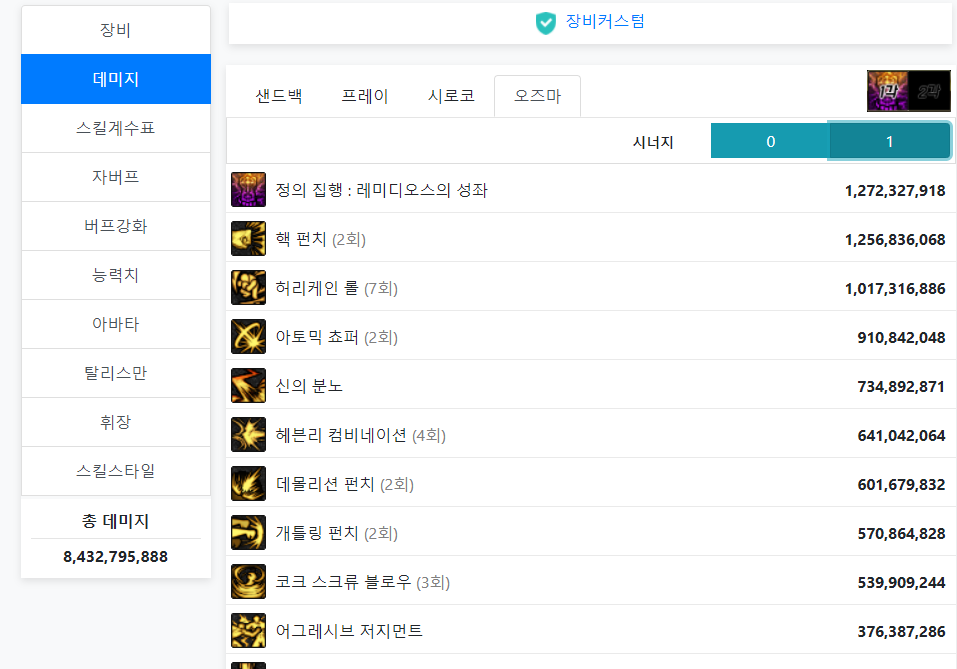This screenshot has height=669, width=957.
Task: Click the 코크 스크류 블로우 skill icon
Action: [x=248, y=582]
